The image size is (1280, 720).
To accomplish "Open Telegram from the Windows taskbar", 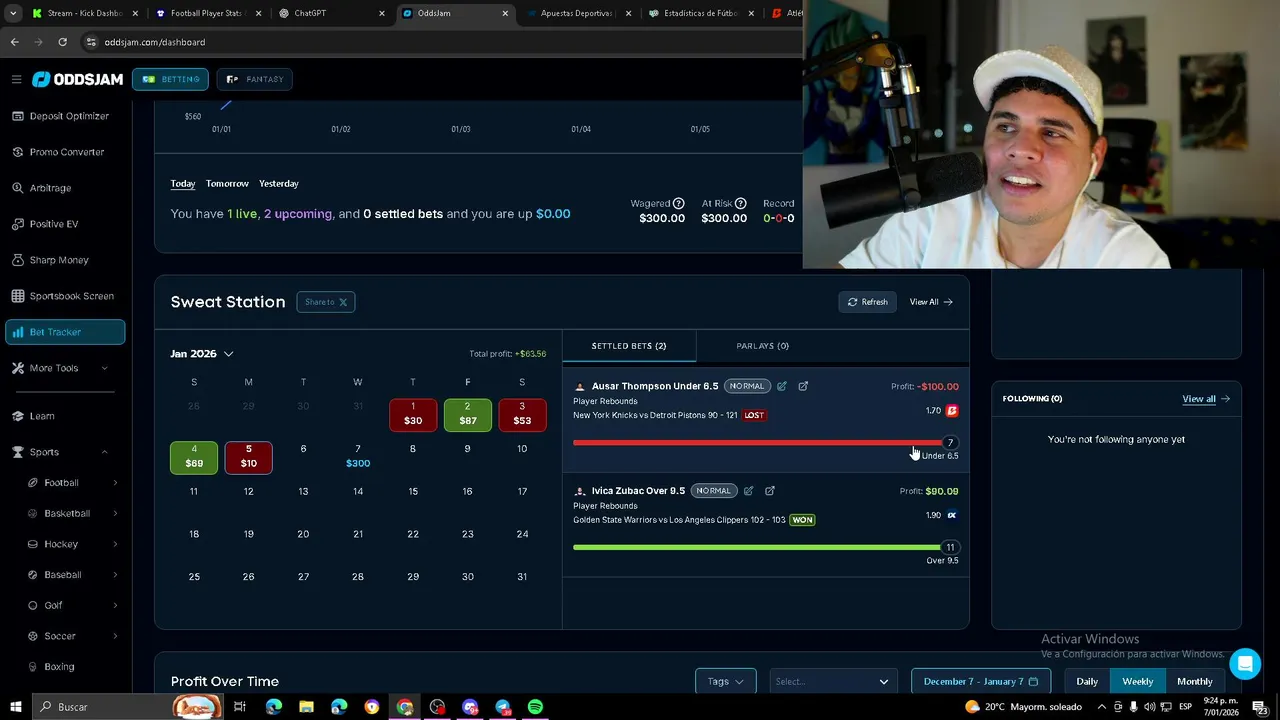I will [x=502, y=707].
